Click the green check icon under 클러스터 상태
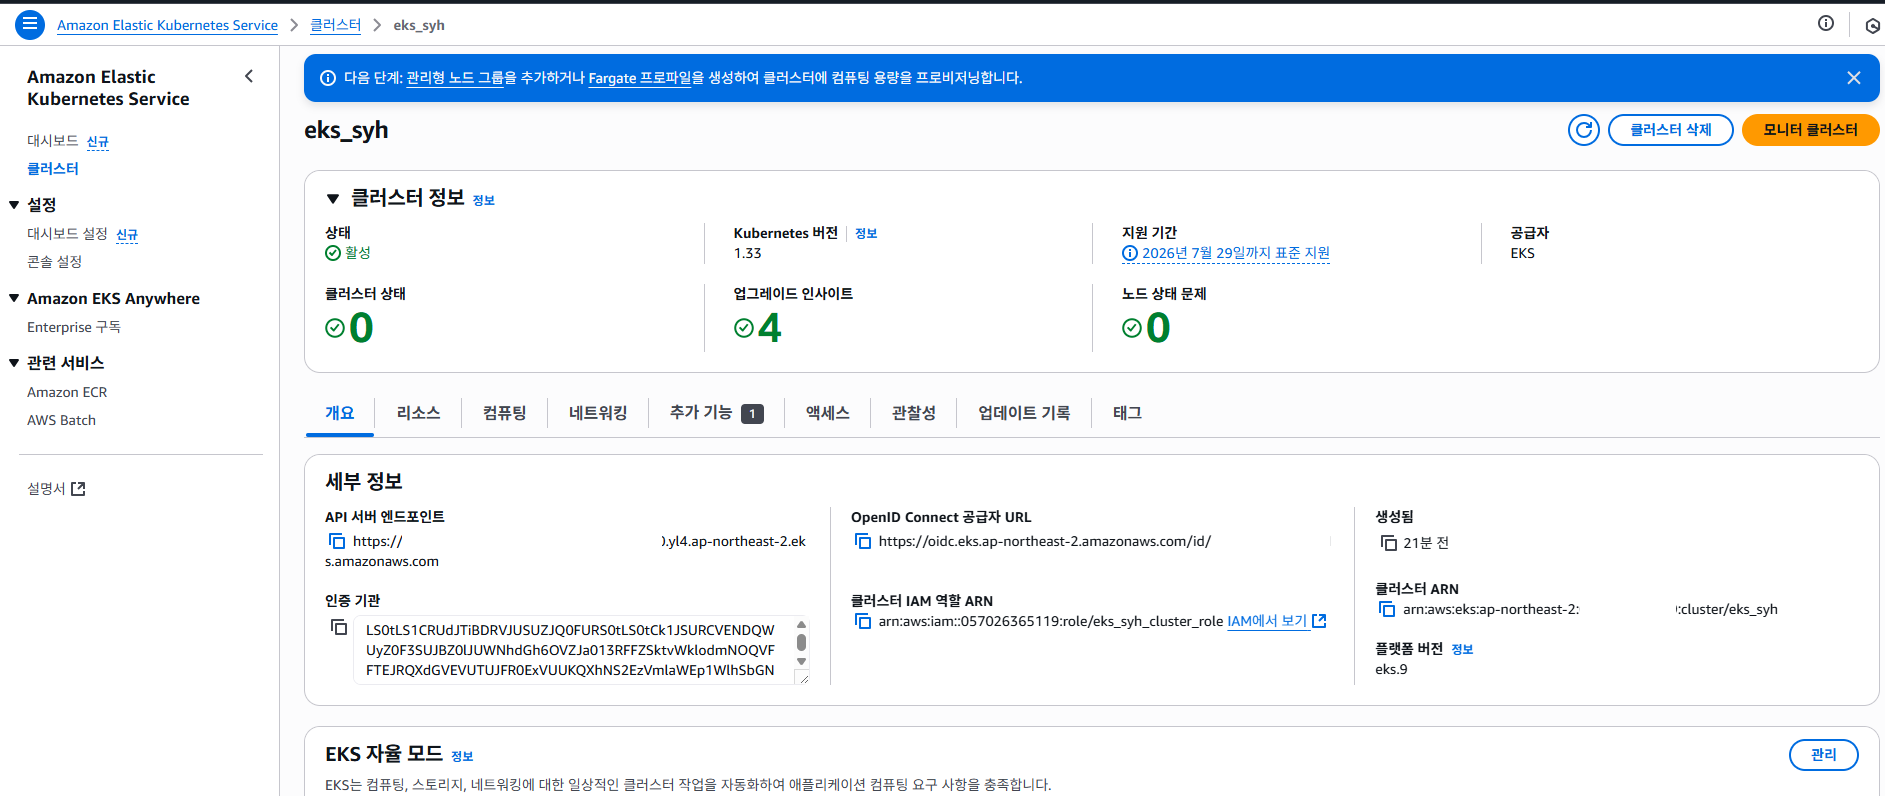 click(x=335, y=328)
